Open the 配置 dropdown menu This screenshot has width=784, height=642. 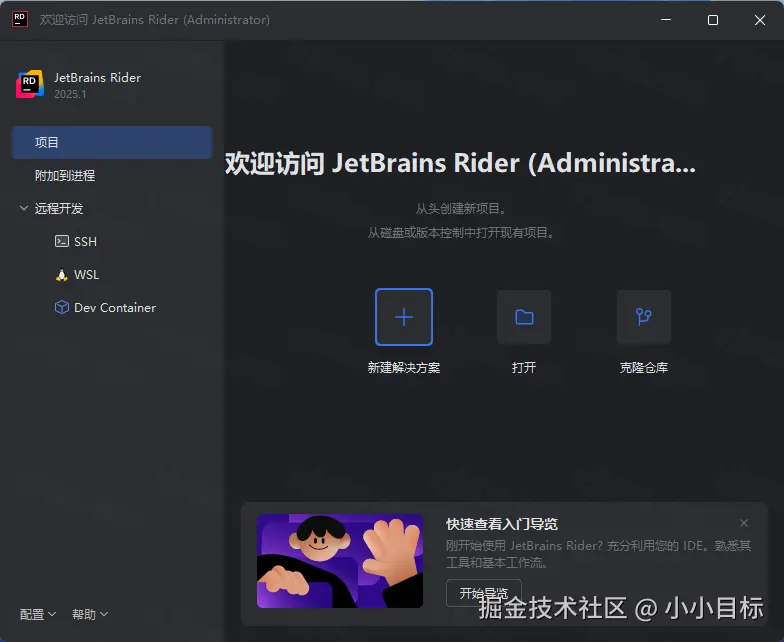pyautogui.click(x=38, y=614)
